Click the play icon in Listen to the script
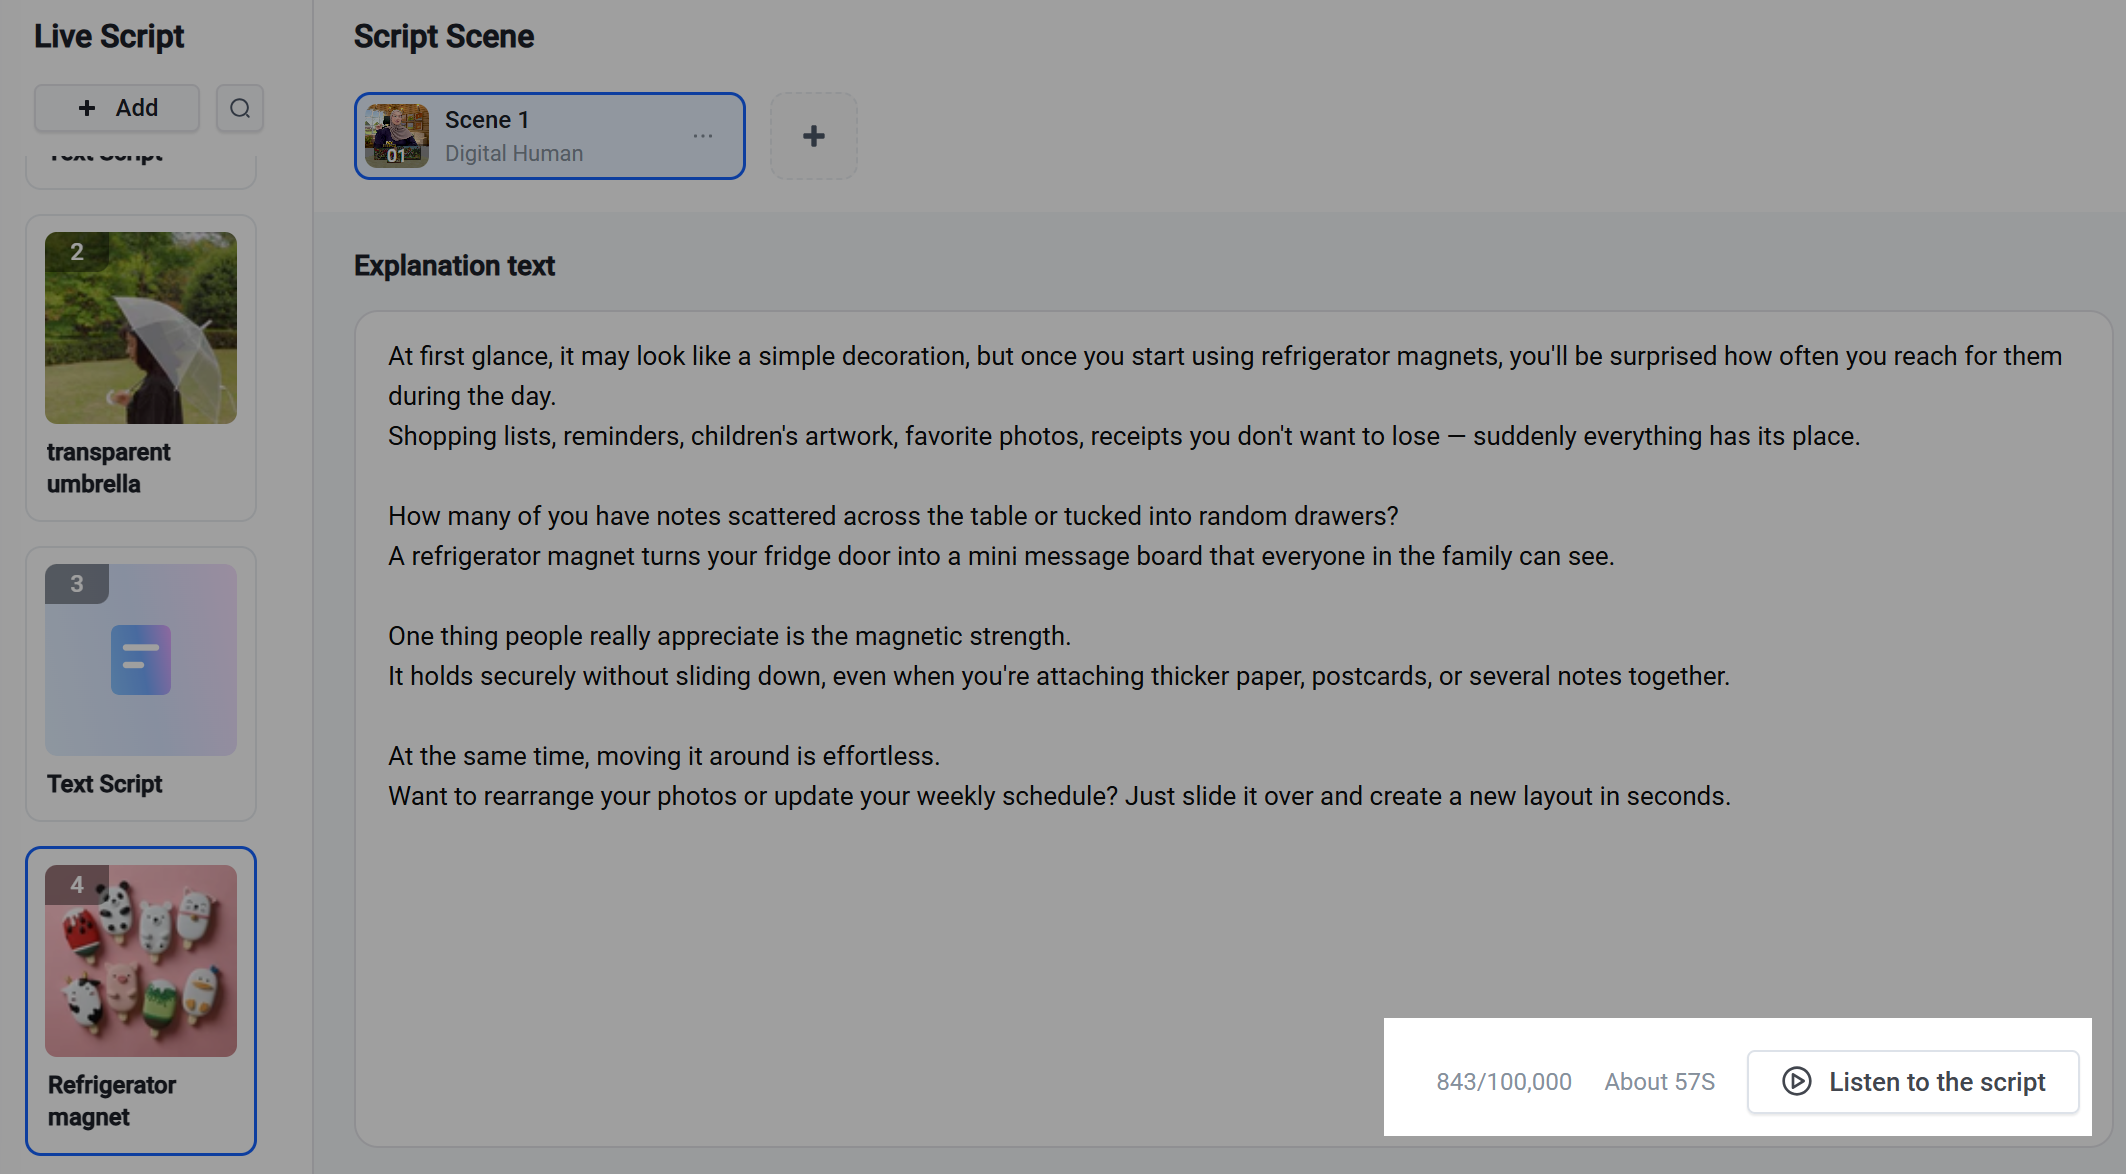Screen dimensions: 2126x1174 click(x=1797, y=1081)
